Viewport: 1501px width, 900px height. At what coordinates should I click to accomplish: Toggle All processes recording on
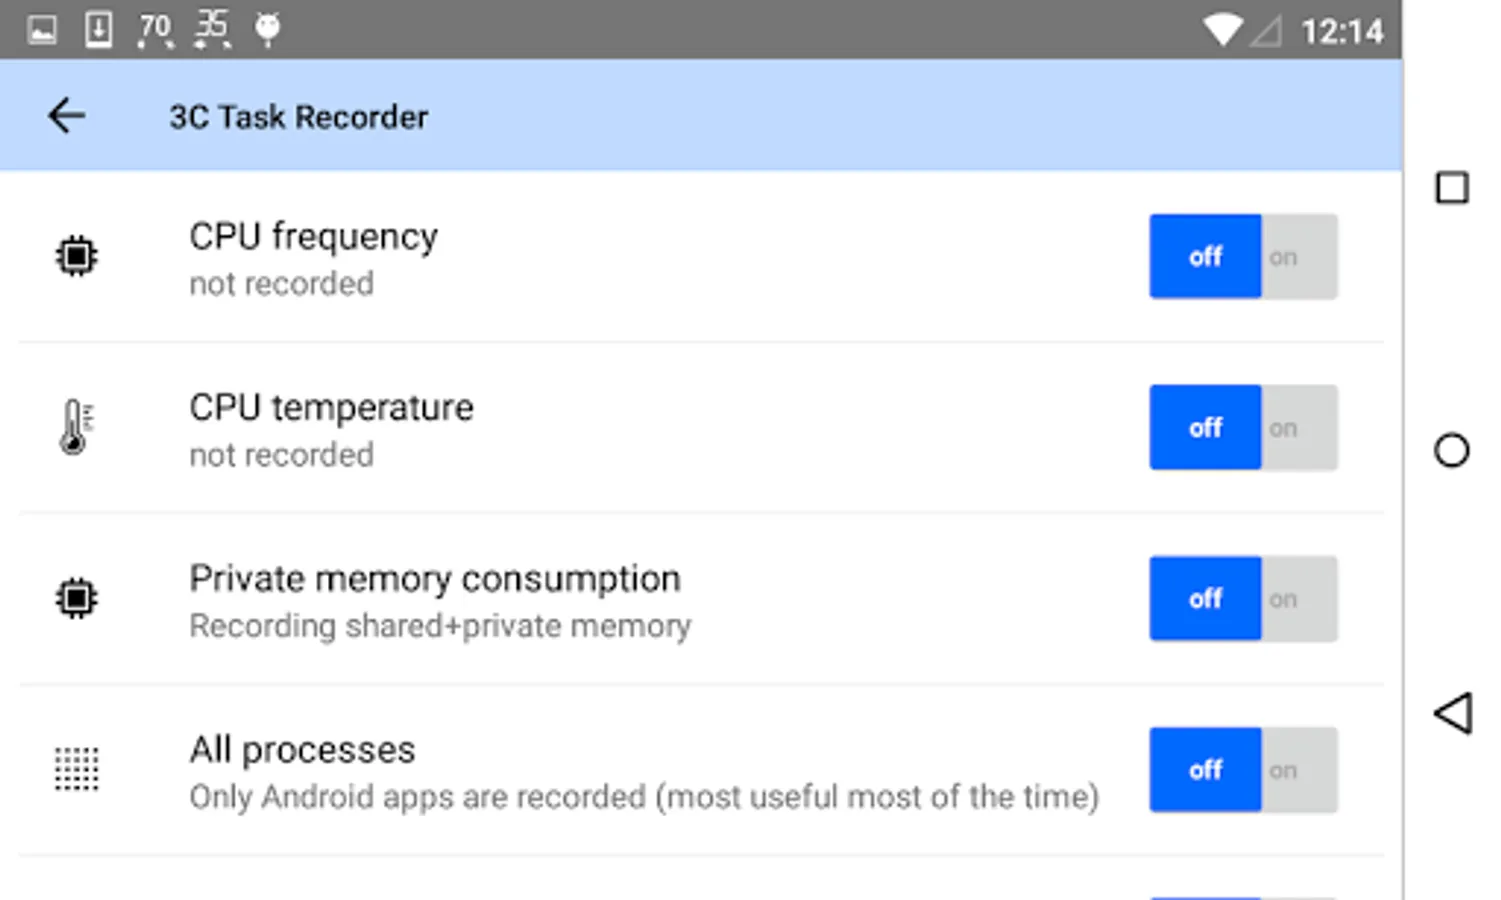tap(1297, 770)
